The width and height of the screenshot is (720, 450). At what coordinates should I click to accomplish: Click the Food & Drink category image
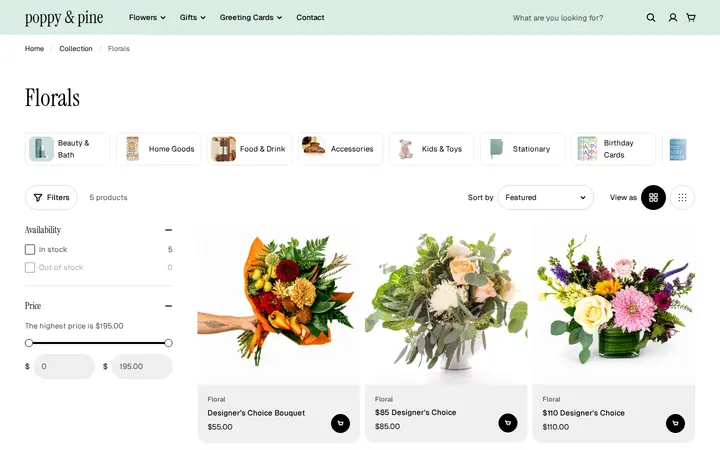(x=224, y=149)
